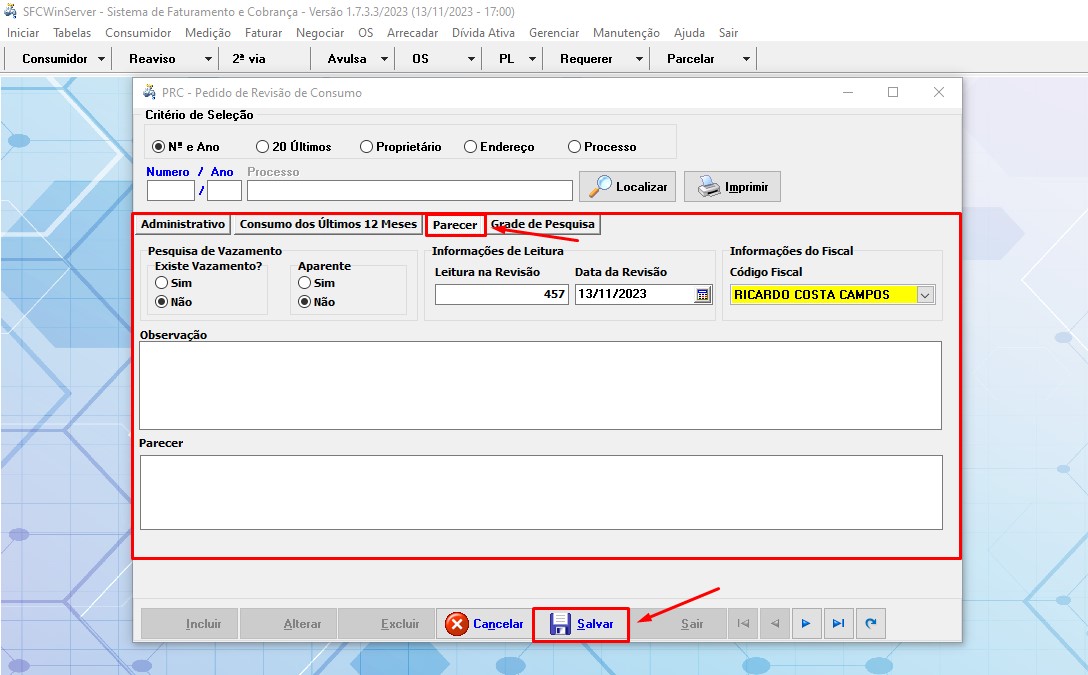Expand the Código Fiscal combo box
Screen dimensions: 1088x675
[925, 295]
